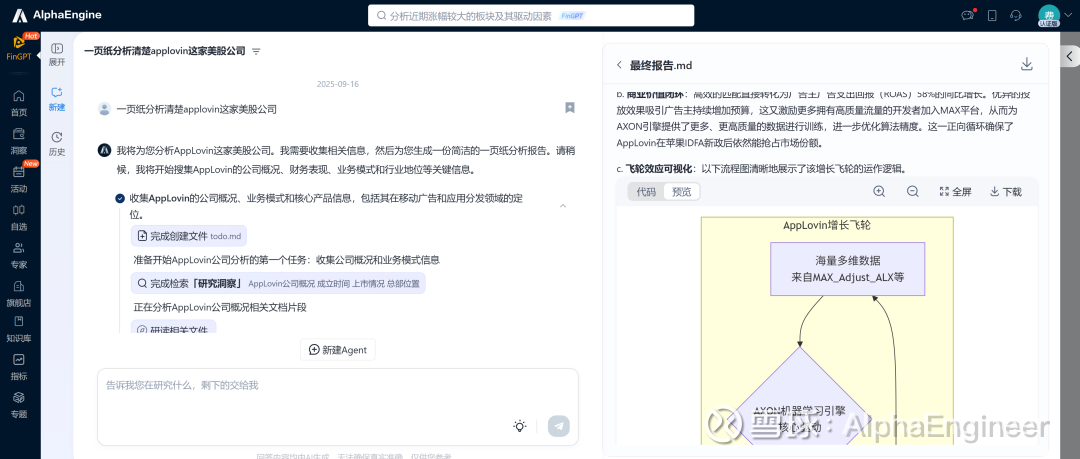This screenshot has width=1080, height=459.
Task: Open the message notifications icon
Action: 968,15
